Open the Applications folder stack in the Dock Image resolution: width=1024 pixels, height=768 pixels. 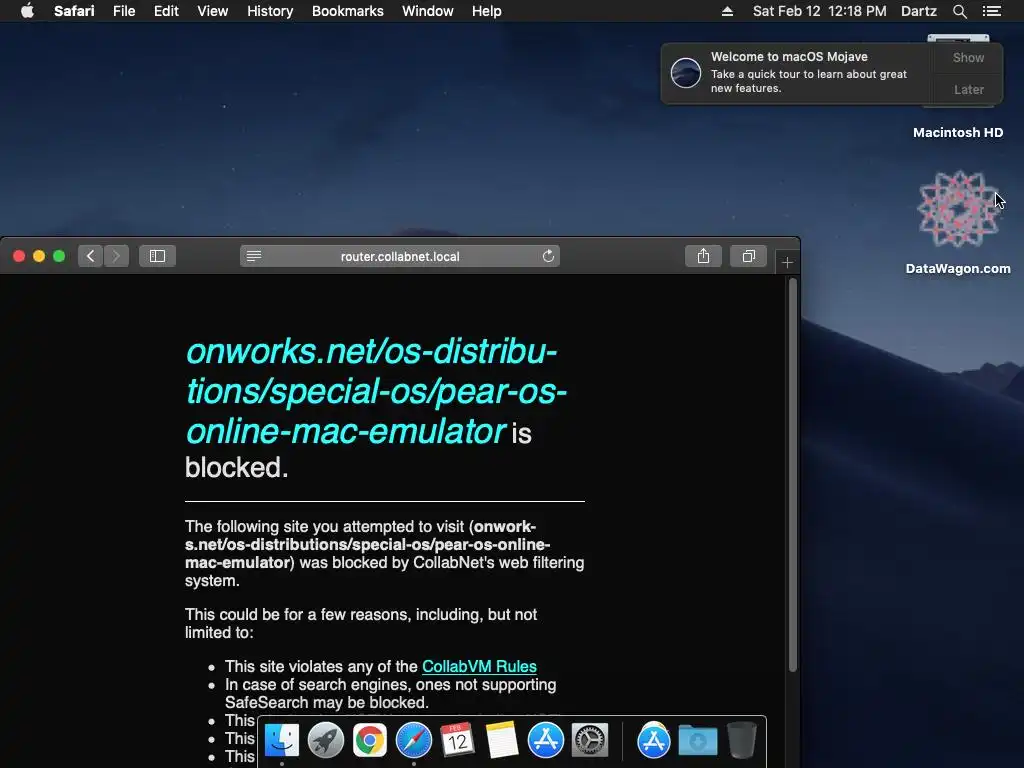point(654,741)
